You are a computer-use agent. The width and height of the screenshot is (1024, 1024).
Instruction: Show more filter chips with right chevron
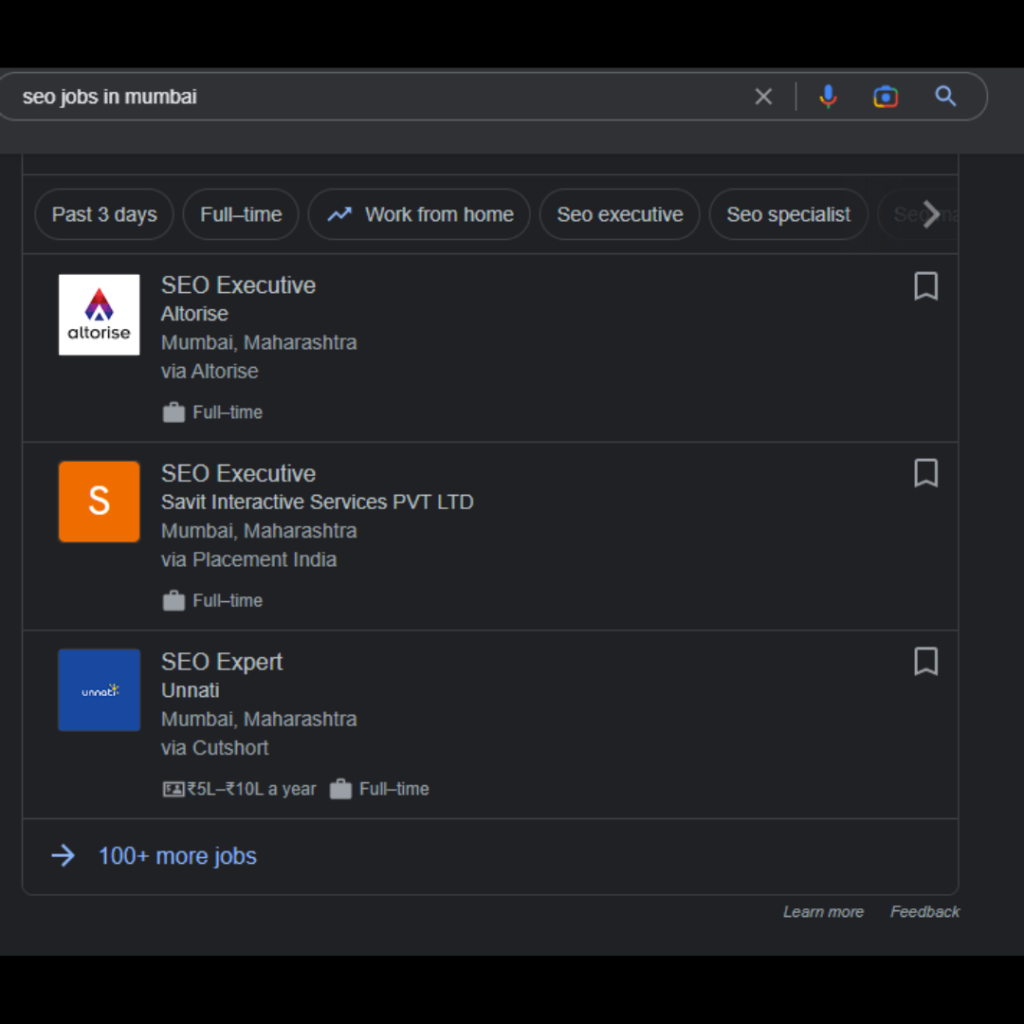click(x=931, y=214)
